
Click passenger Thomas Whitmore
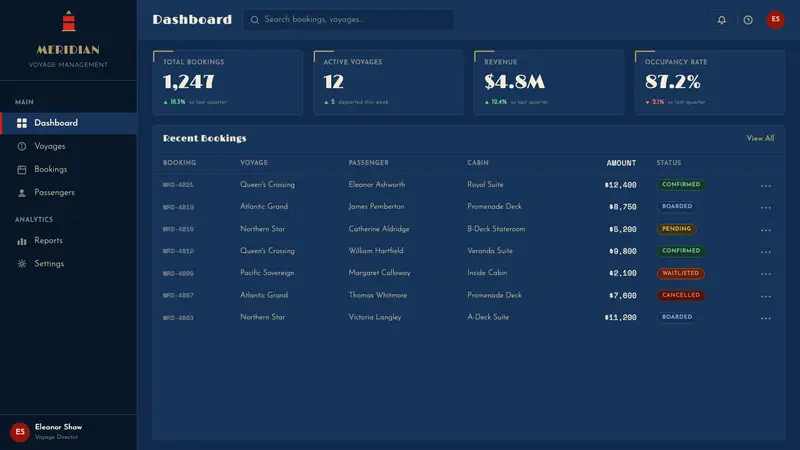click(x=378, y=295)
